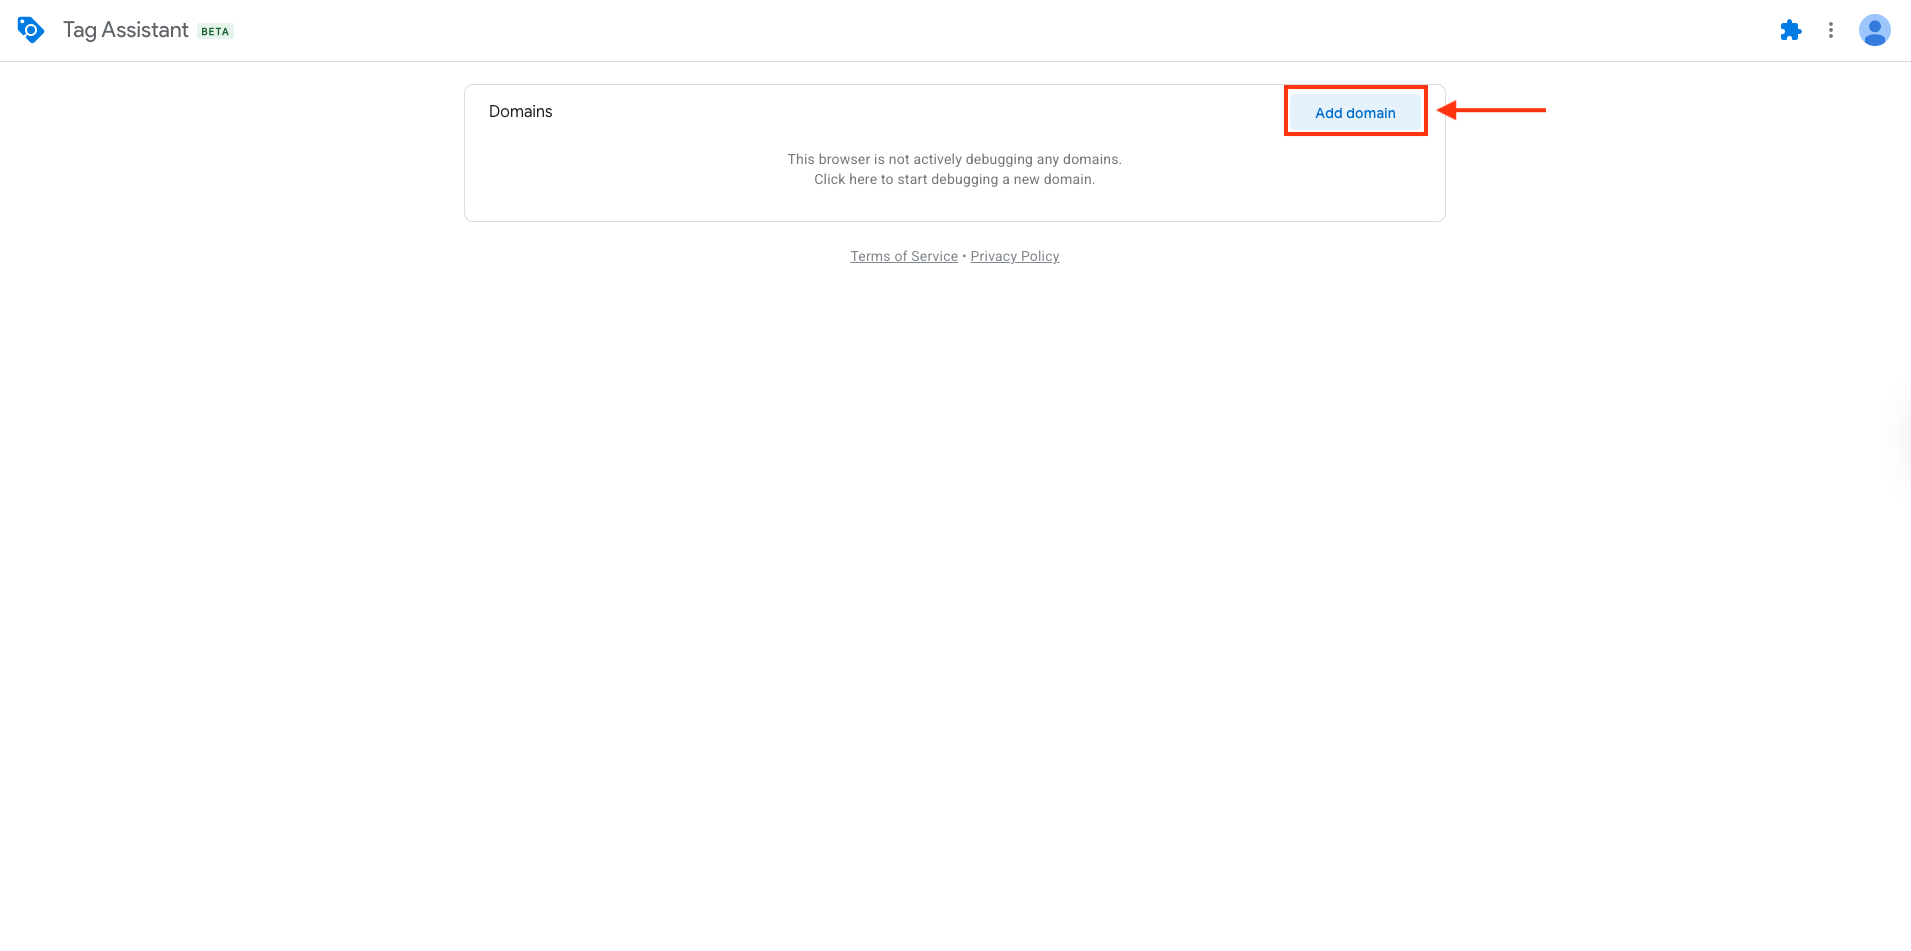
Task: Open account options from the avatar picture
Action: click(x=1874, y=30)
